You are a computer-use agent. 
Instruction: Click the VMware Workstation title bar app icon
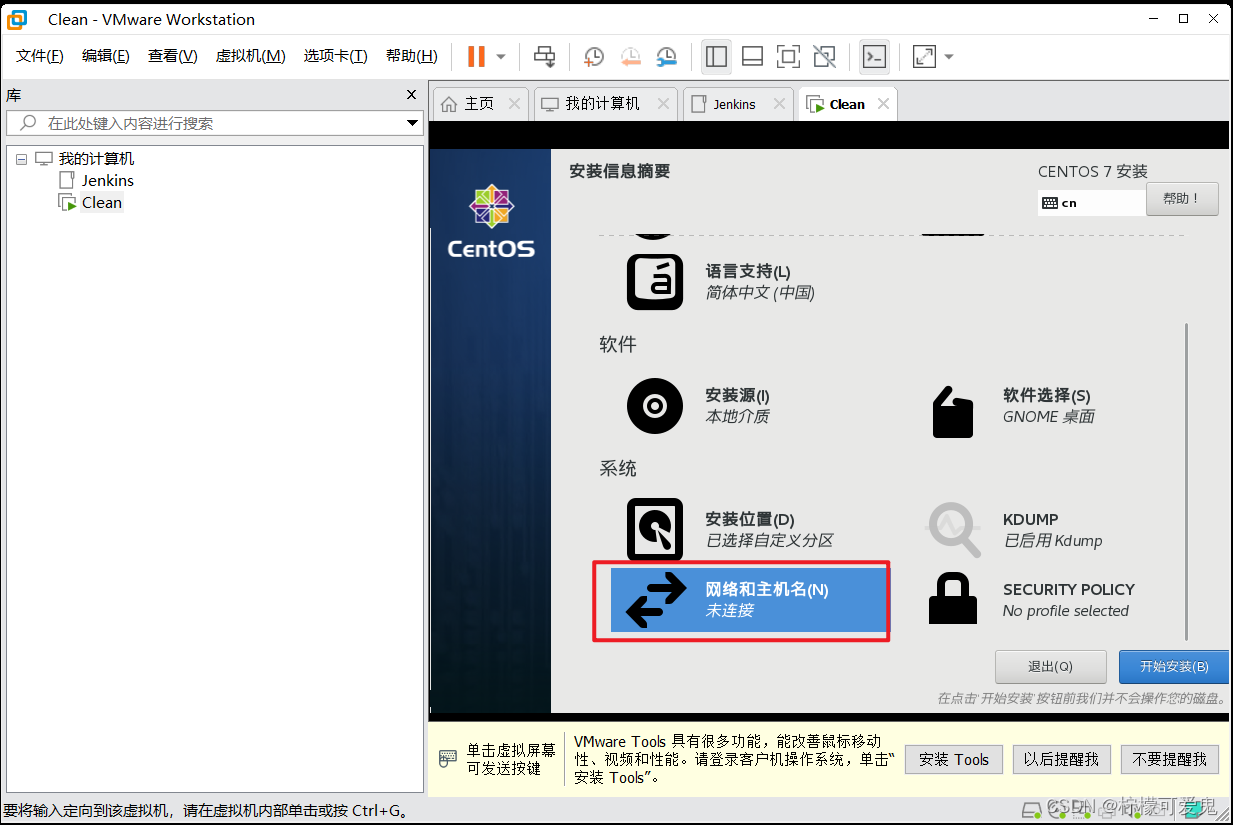pyautogui.click(x=17, y=19)
